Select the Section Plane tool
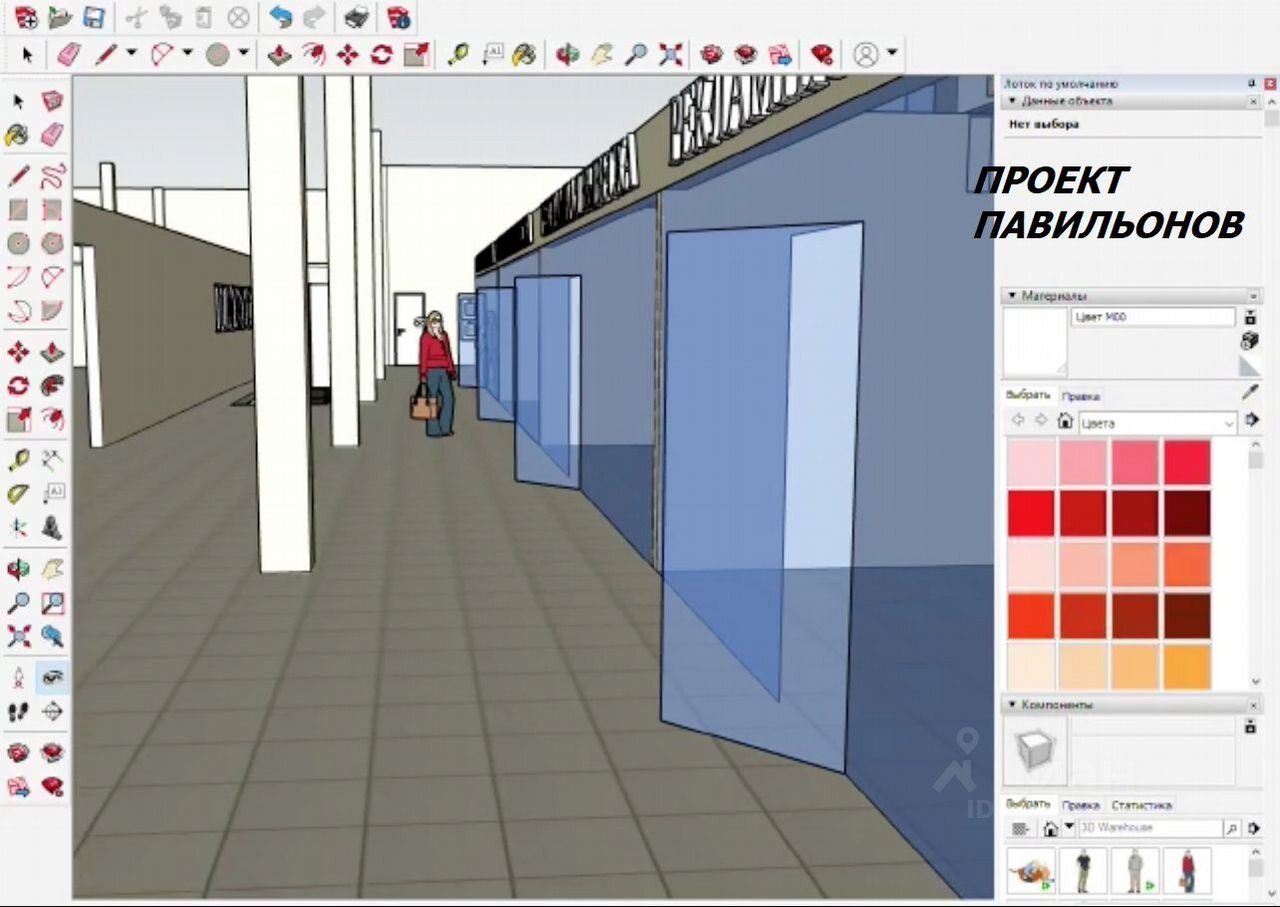Image resolution: width=1280 pixels, height=907 pixels. 52,711
